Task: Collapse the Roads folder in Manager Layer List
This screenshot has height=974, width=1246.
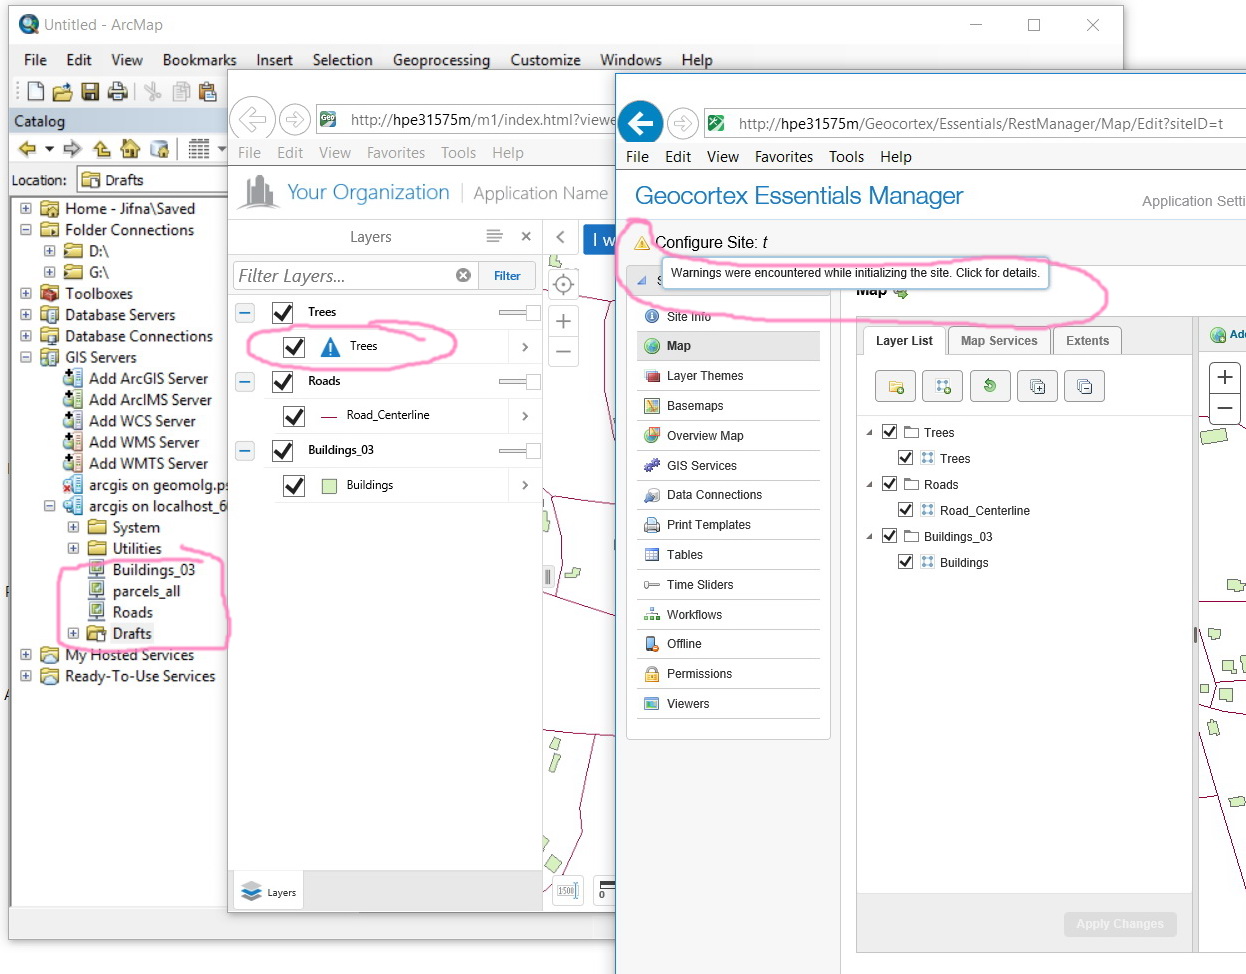Action: coord(869,484)
